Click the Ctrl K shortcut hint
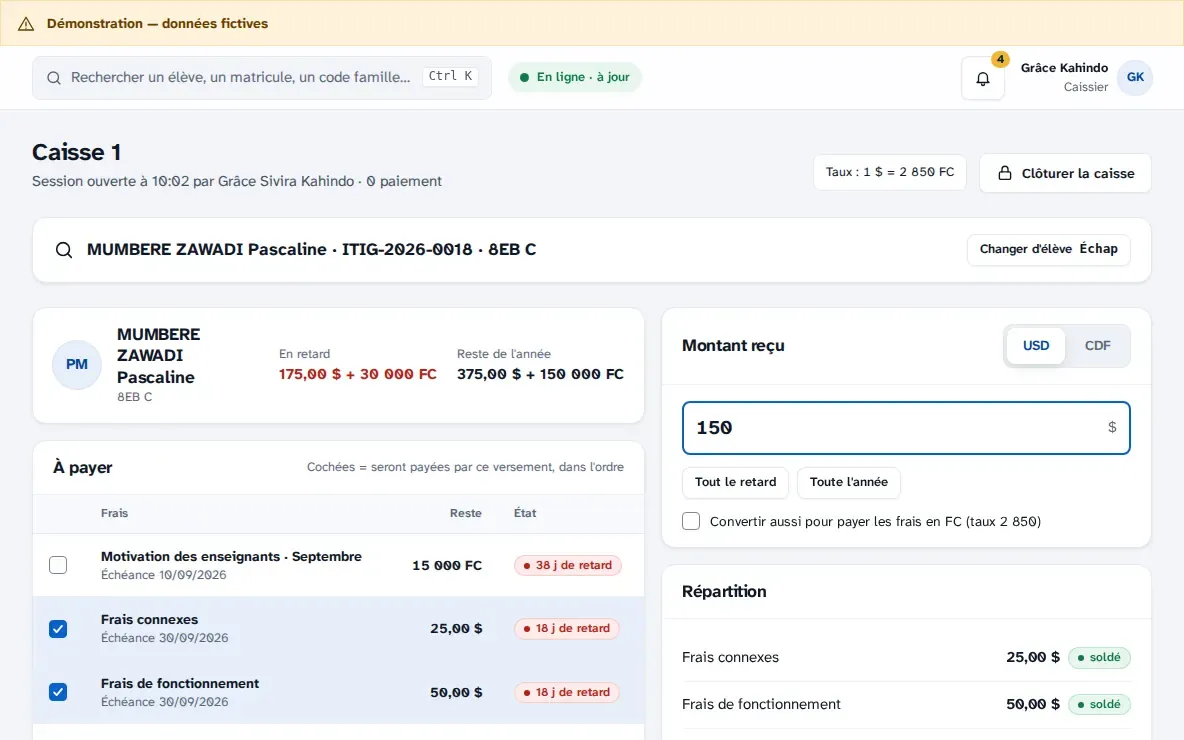Viewport: 1184px width, 740px height. (450, 76)
